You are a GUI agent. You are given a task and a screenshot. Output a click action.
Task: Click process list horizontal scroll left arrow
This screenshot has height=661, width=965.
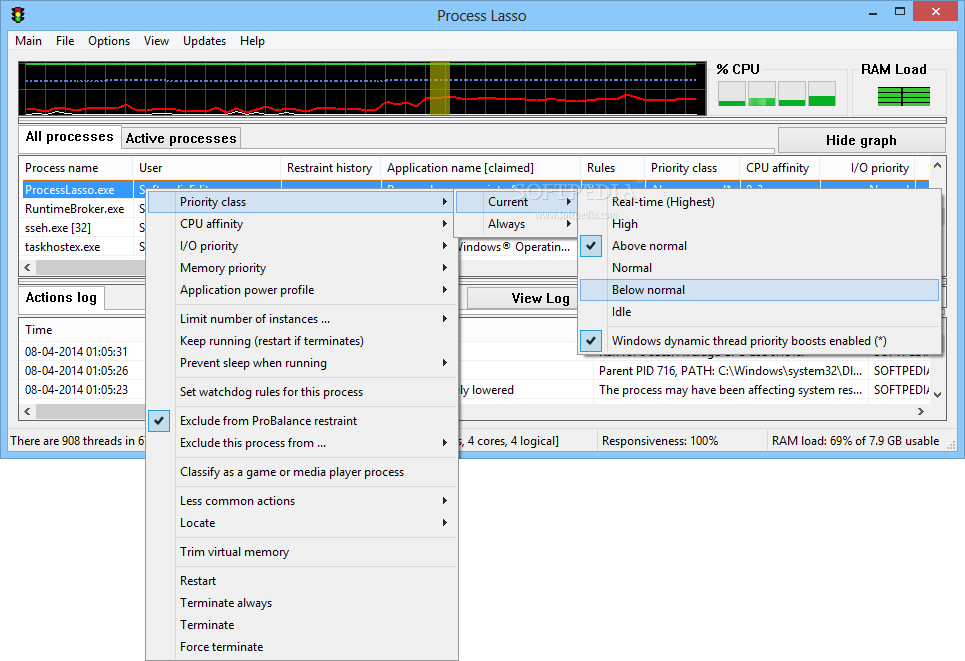(x=27, y=267)
